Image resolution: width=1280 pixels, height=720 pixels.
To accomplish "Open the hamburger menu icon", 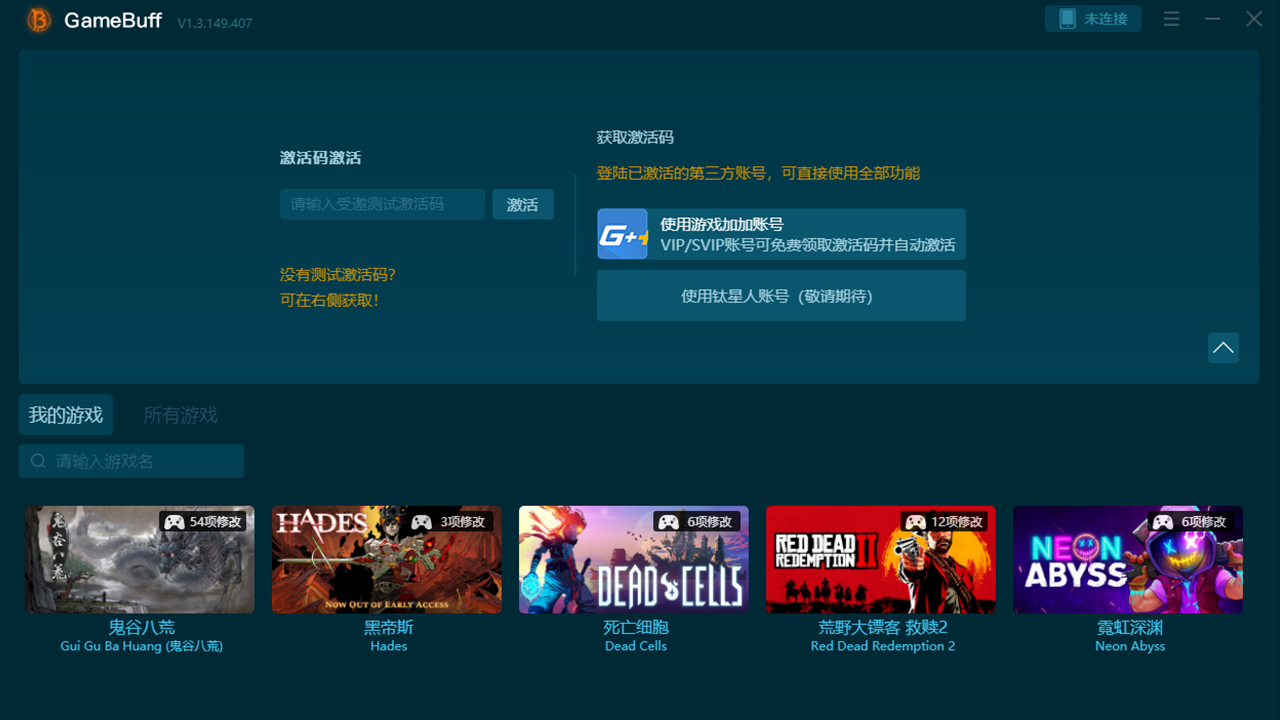I will [1171, 19].
